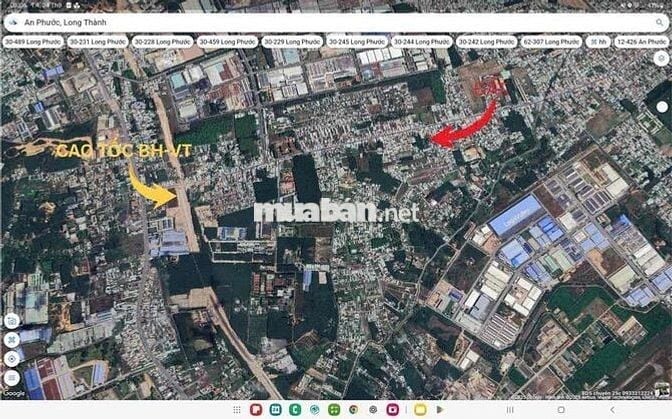Select the 30-489 Long Phước chip
The height and width of the screenshot is (419, 672).
(x=33, y=42)
